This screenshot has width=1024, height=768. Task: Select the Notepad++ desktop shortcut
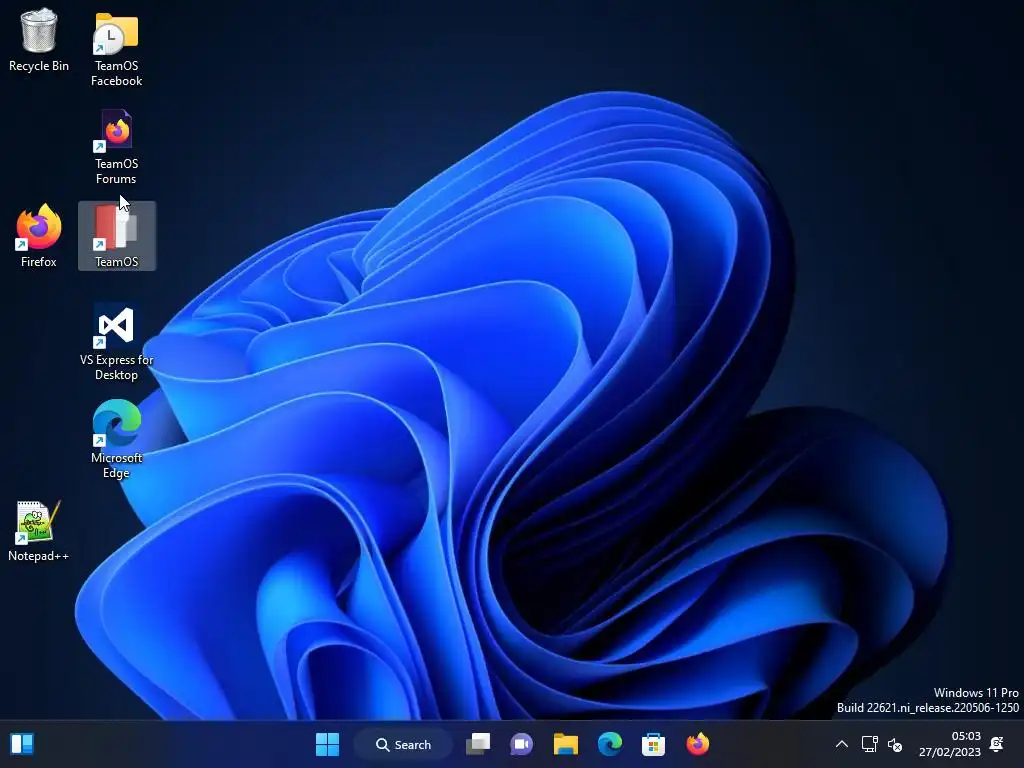(x=39, y=530)
